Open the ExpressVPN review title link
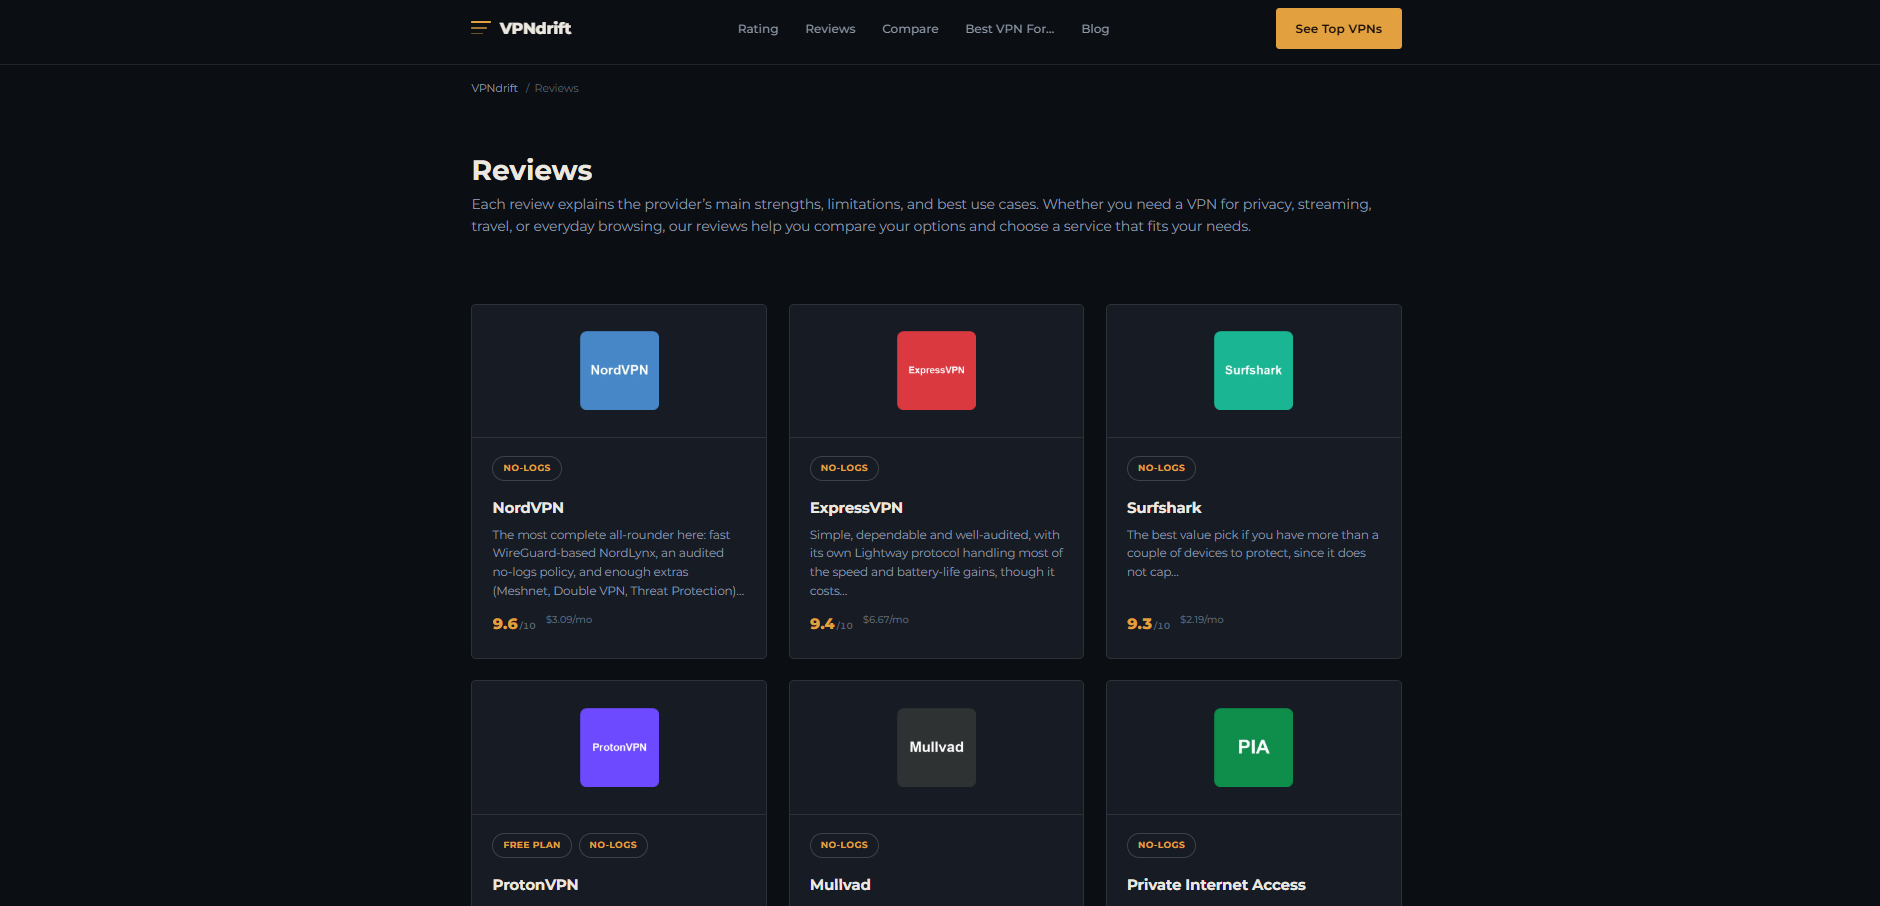Screen dimensions: 1880x906 tap(856, 508)
